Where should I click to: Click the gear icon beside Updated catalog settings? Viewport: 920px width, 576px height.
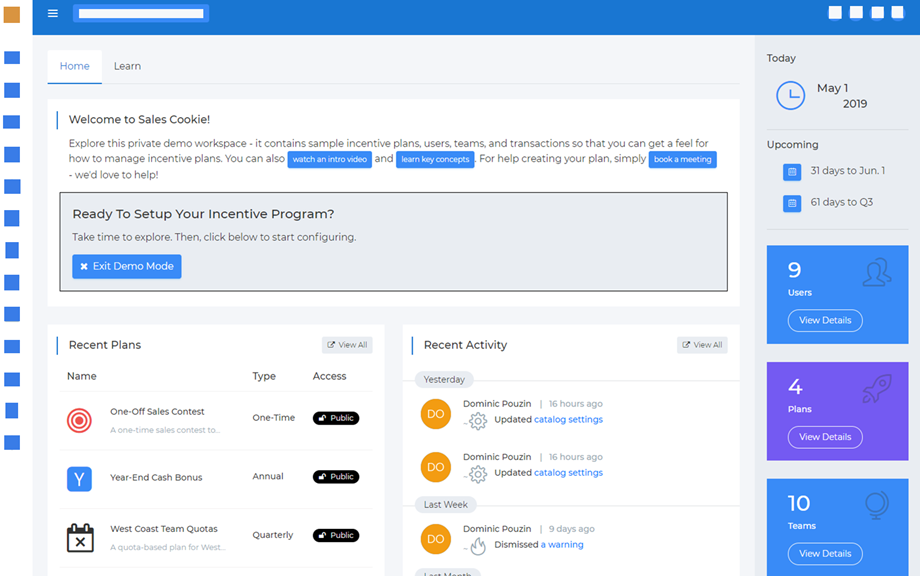477,422
